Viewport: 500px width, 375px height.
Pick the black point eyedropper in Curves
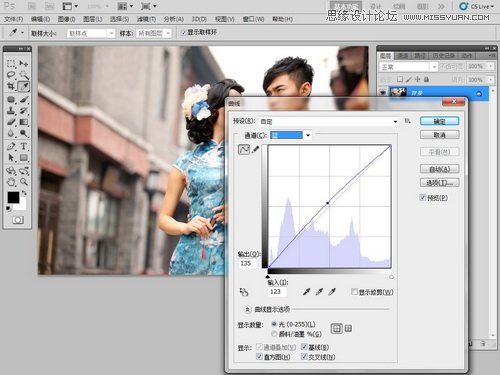click(307, 292)
